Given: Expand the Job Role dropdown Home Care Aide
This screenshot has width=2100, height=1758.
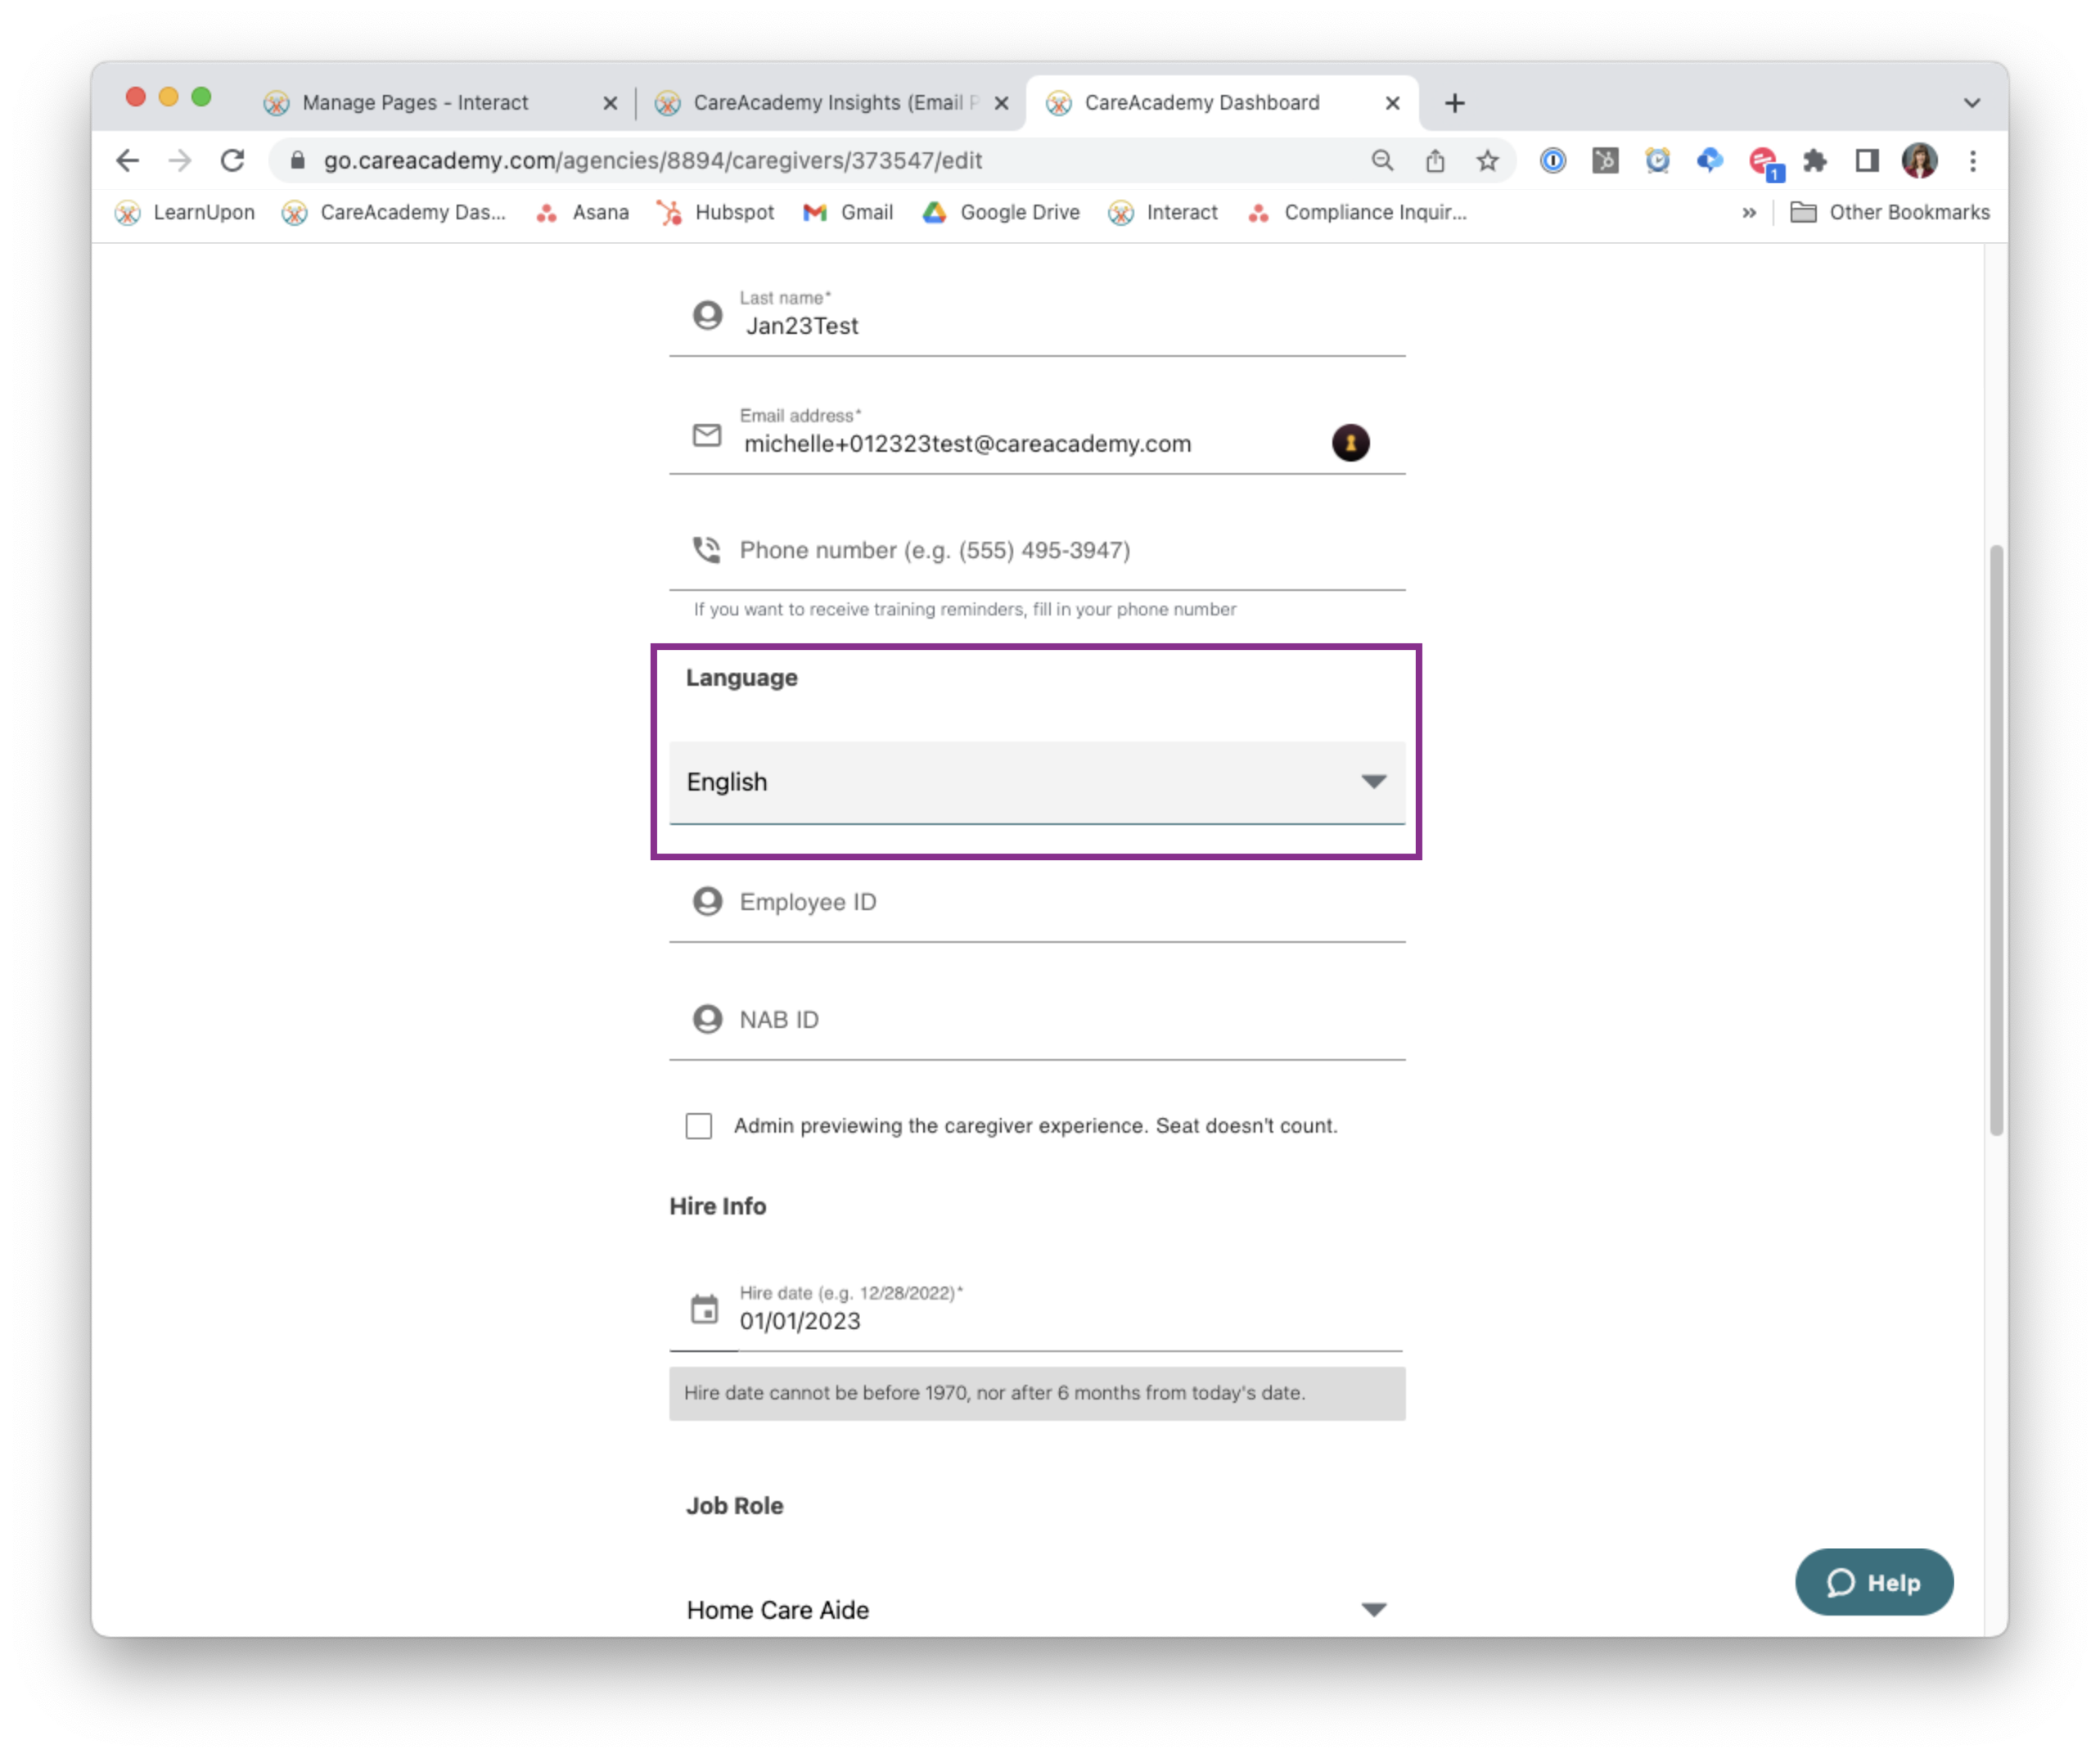Looking at the screenshot, I should coord(1036,1609).
